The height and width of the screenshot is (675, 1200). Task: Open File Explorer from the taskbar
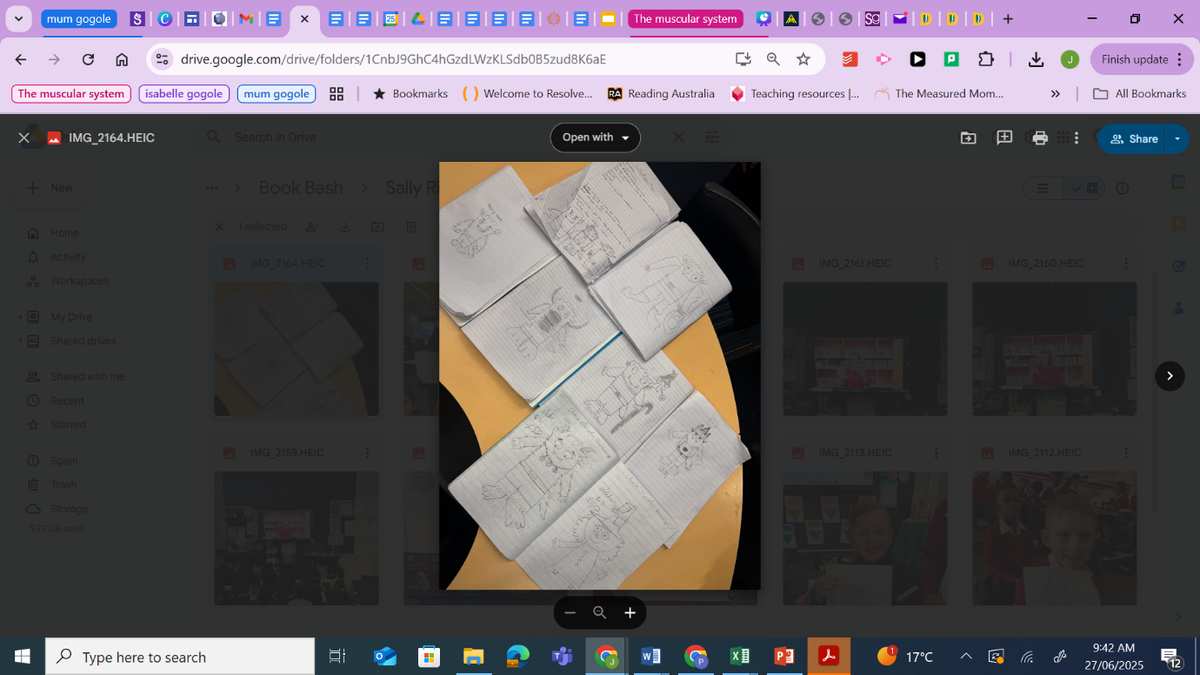473,657
